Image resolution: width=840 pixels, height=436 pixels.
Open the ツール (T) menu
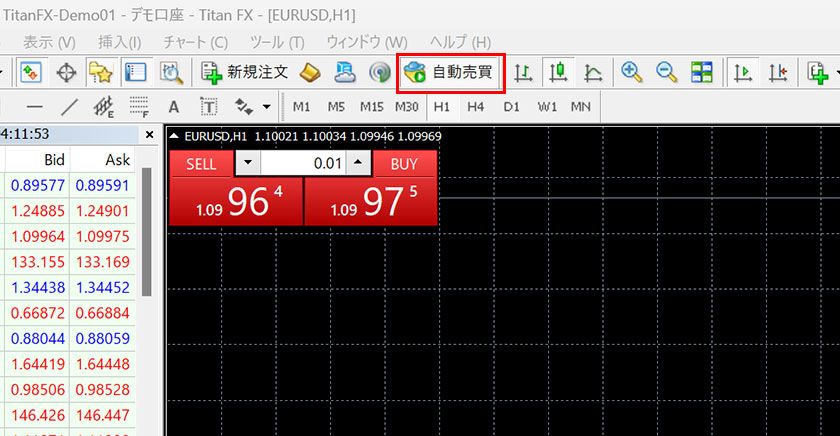[276, 42]
